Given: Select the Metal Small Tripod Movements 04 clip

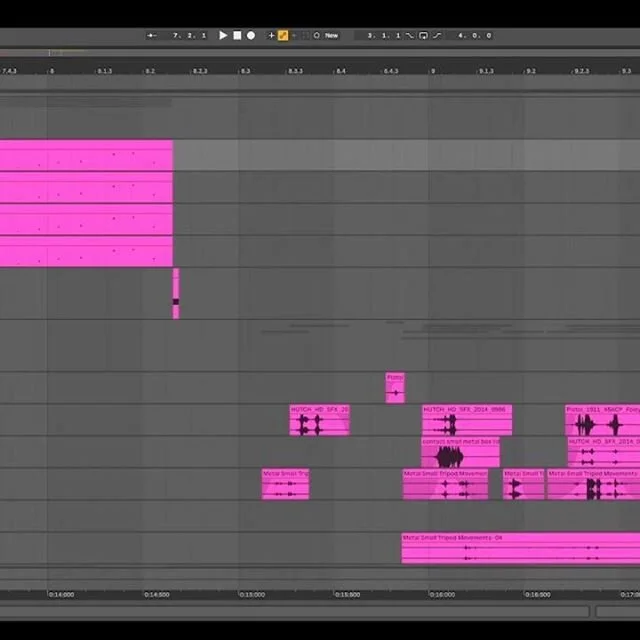Looking at the screenshot, I should click(520, 548).
